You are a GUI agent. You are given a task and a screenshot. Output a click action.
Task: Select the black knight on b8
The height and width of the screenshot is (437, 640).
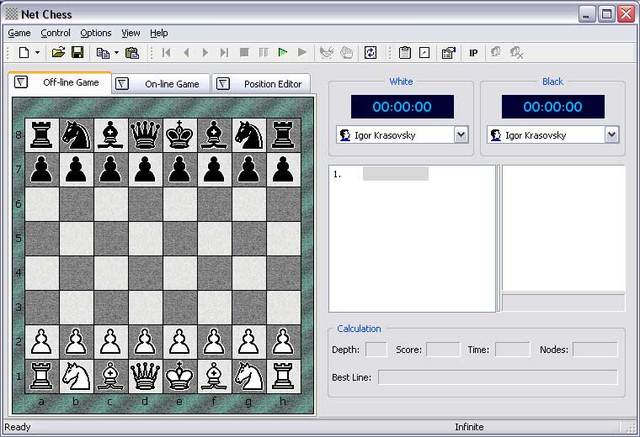(x=76, y=135)
